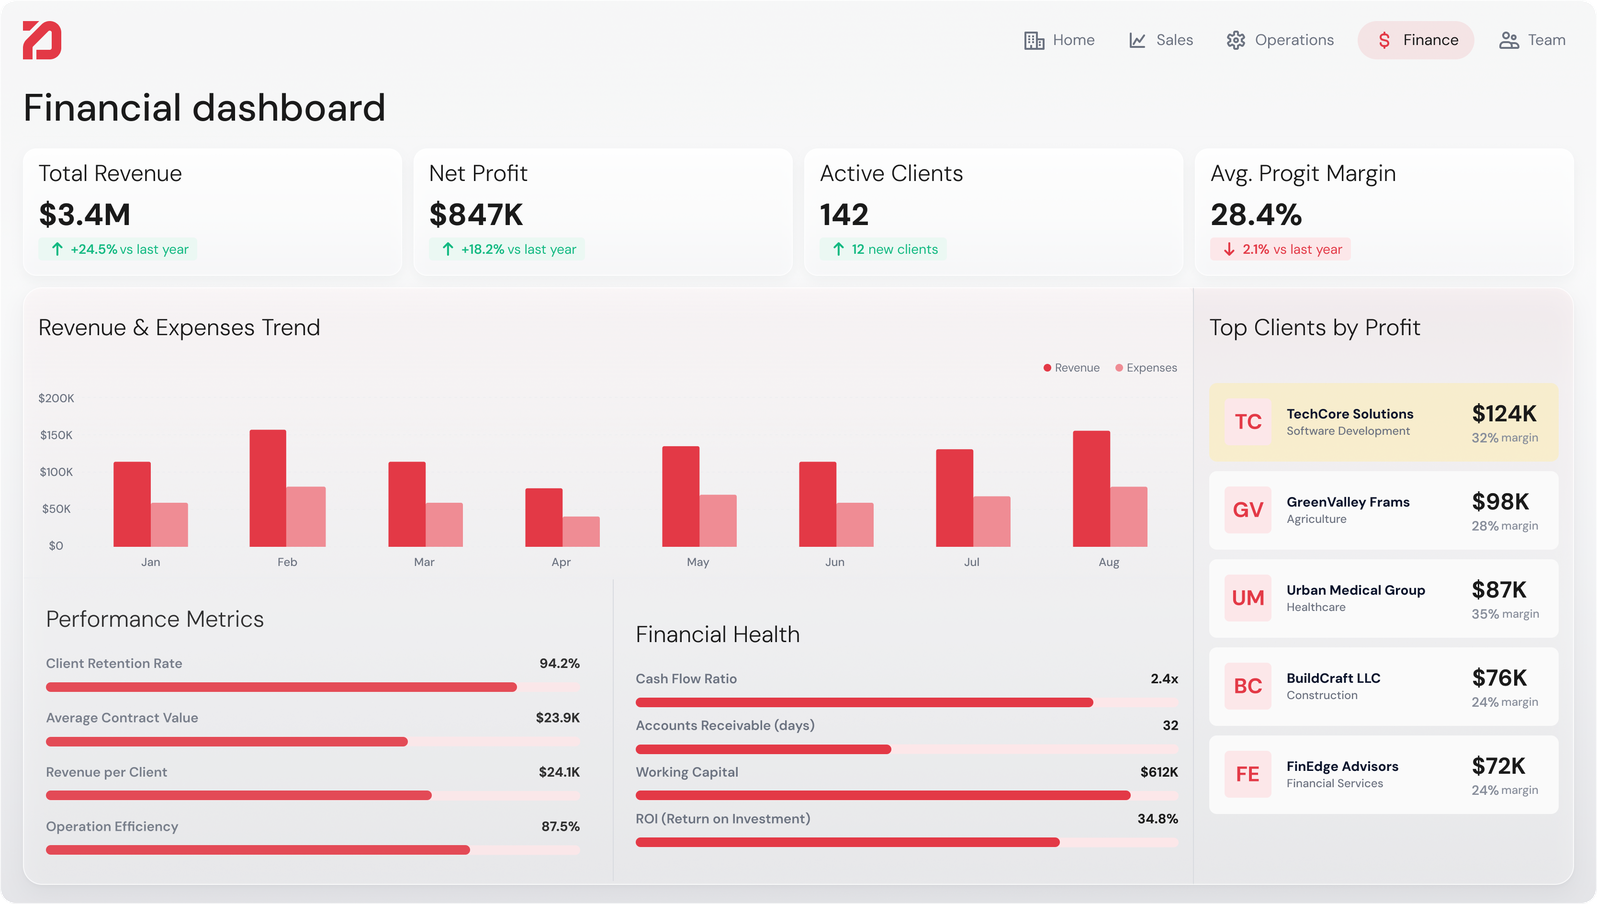Click the Average Contract Value progress bar
This screenshot has width=1597, height=904.
click(313, 742)
